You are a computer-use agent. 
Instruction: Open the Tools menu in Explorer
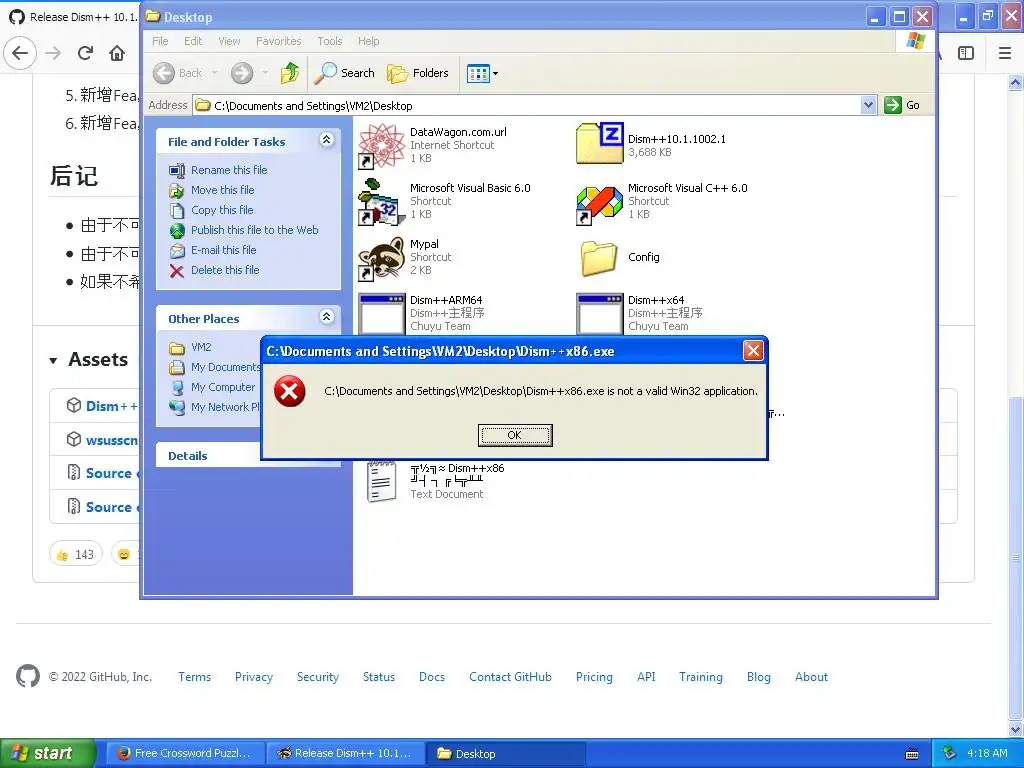pos(330,41)
